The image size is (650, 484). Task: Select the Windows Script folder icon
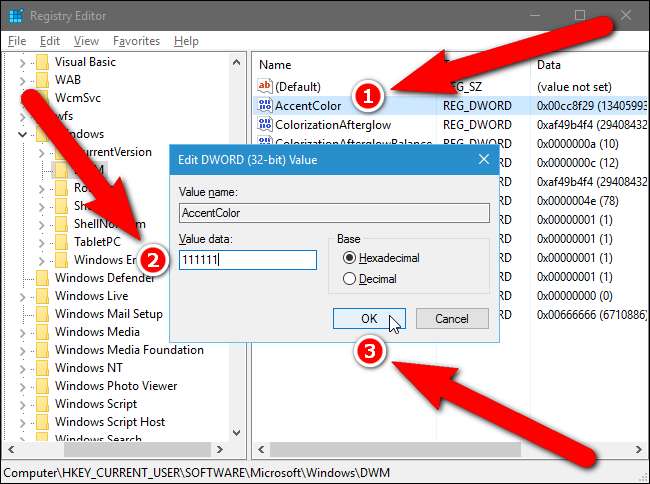[x=42, y=404]
